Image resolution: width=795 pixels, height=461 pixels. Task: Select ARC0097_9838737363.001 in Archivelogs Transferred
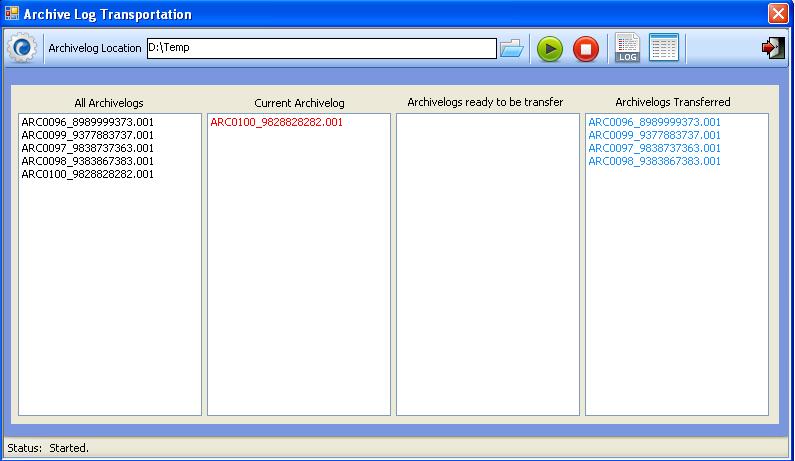pos(654,148)
